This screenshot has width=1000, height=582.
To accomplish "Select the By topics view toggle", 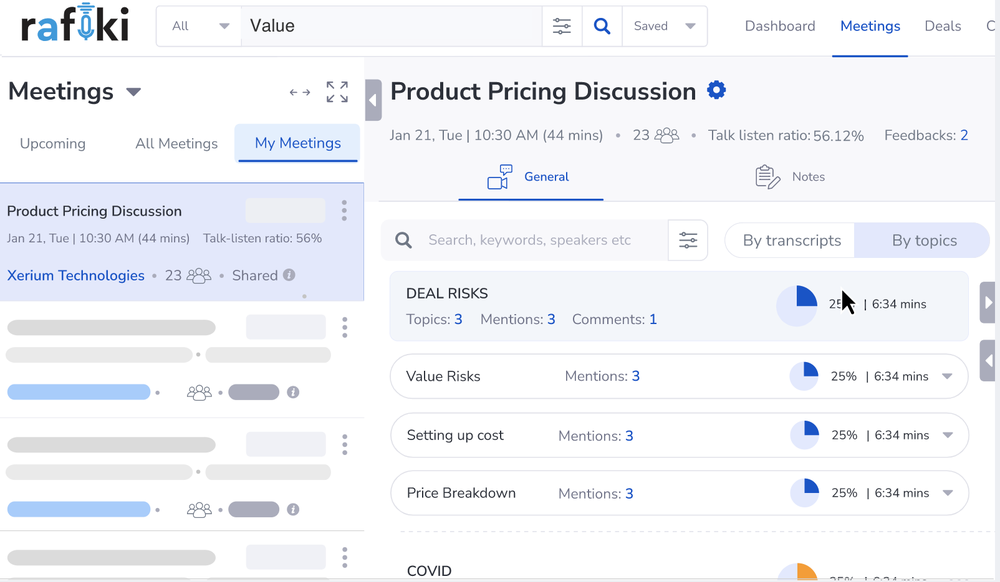I will pos(924,240).
